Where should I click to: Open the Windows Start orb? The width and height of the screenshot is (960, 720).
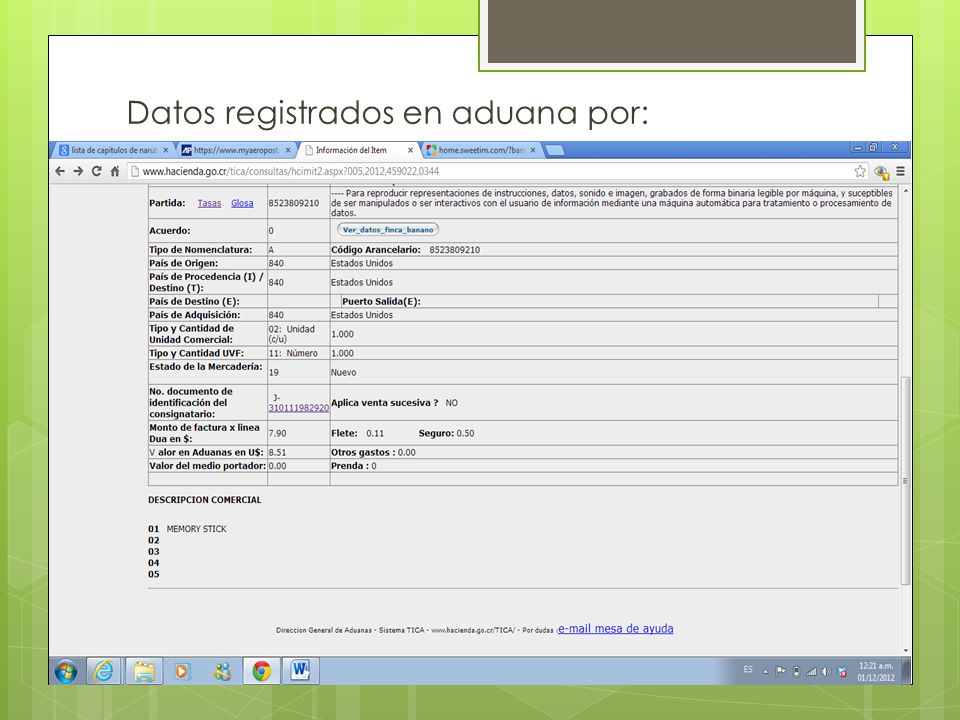[66, 671]
